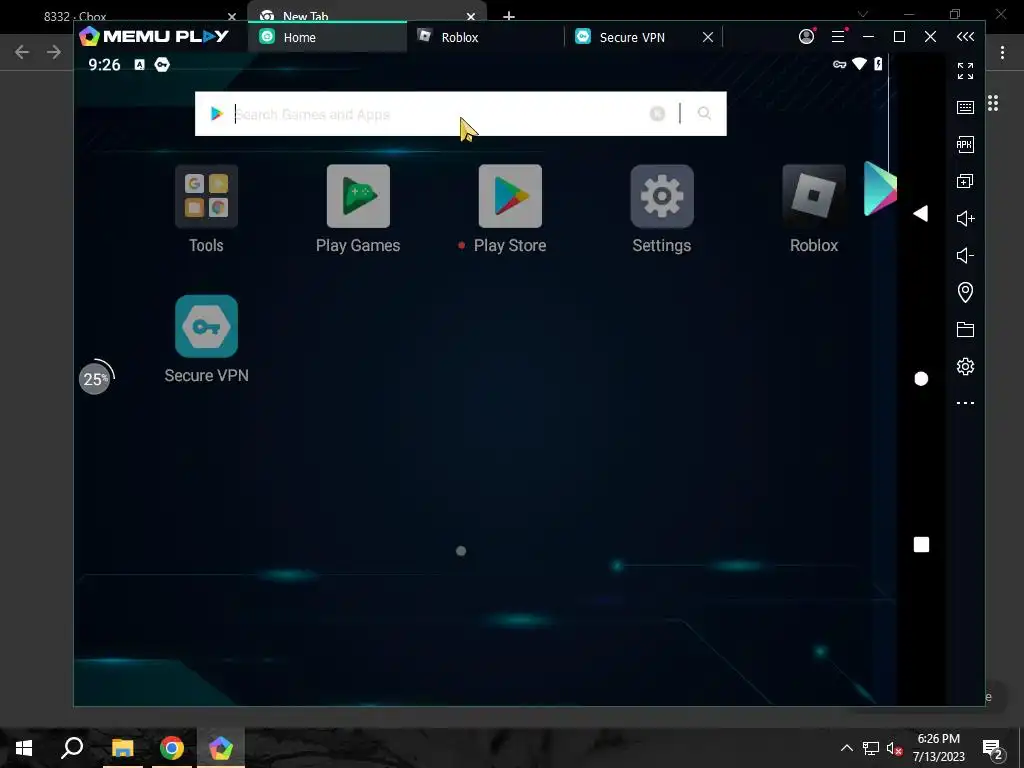Click the magnifier search button in search bar
The height and width of the screenshot is (768, 1024).
point(704,114)
